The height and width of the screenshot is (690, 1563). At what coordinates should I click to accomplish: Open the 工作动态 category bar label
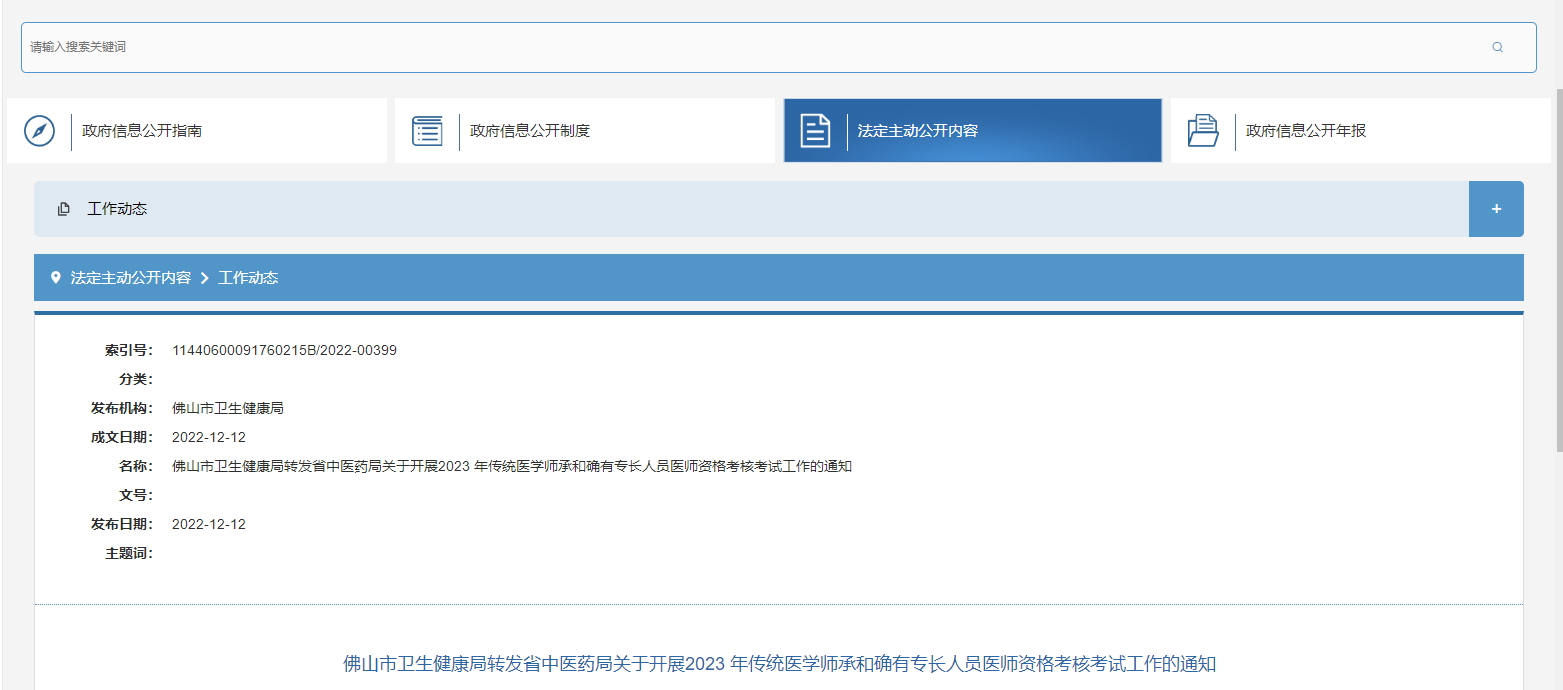(x=117, y=209)
